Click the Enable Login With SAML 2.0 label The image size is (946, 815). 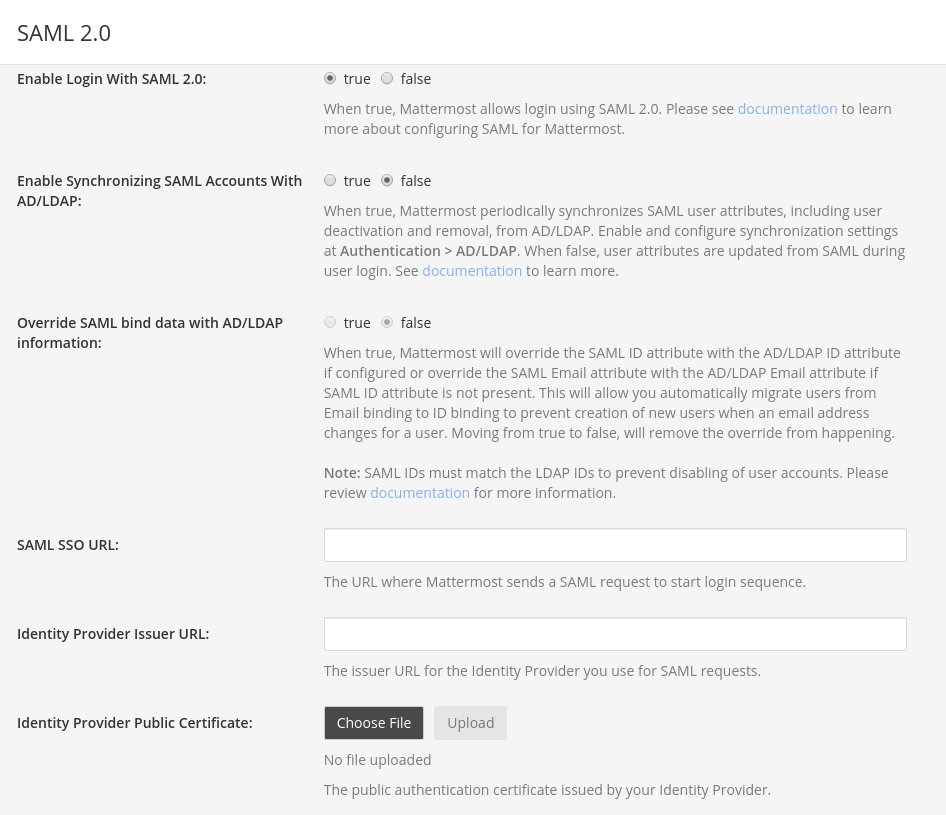point(110,78)
